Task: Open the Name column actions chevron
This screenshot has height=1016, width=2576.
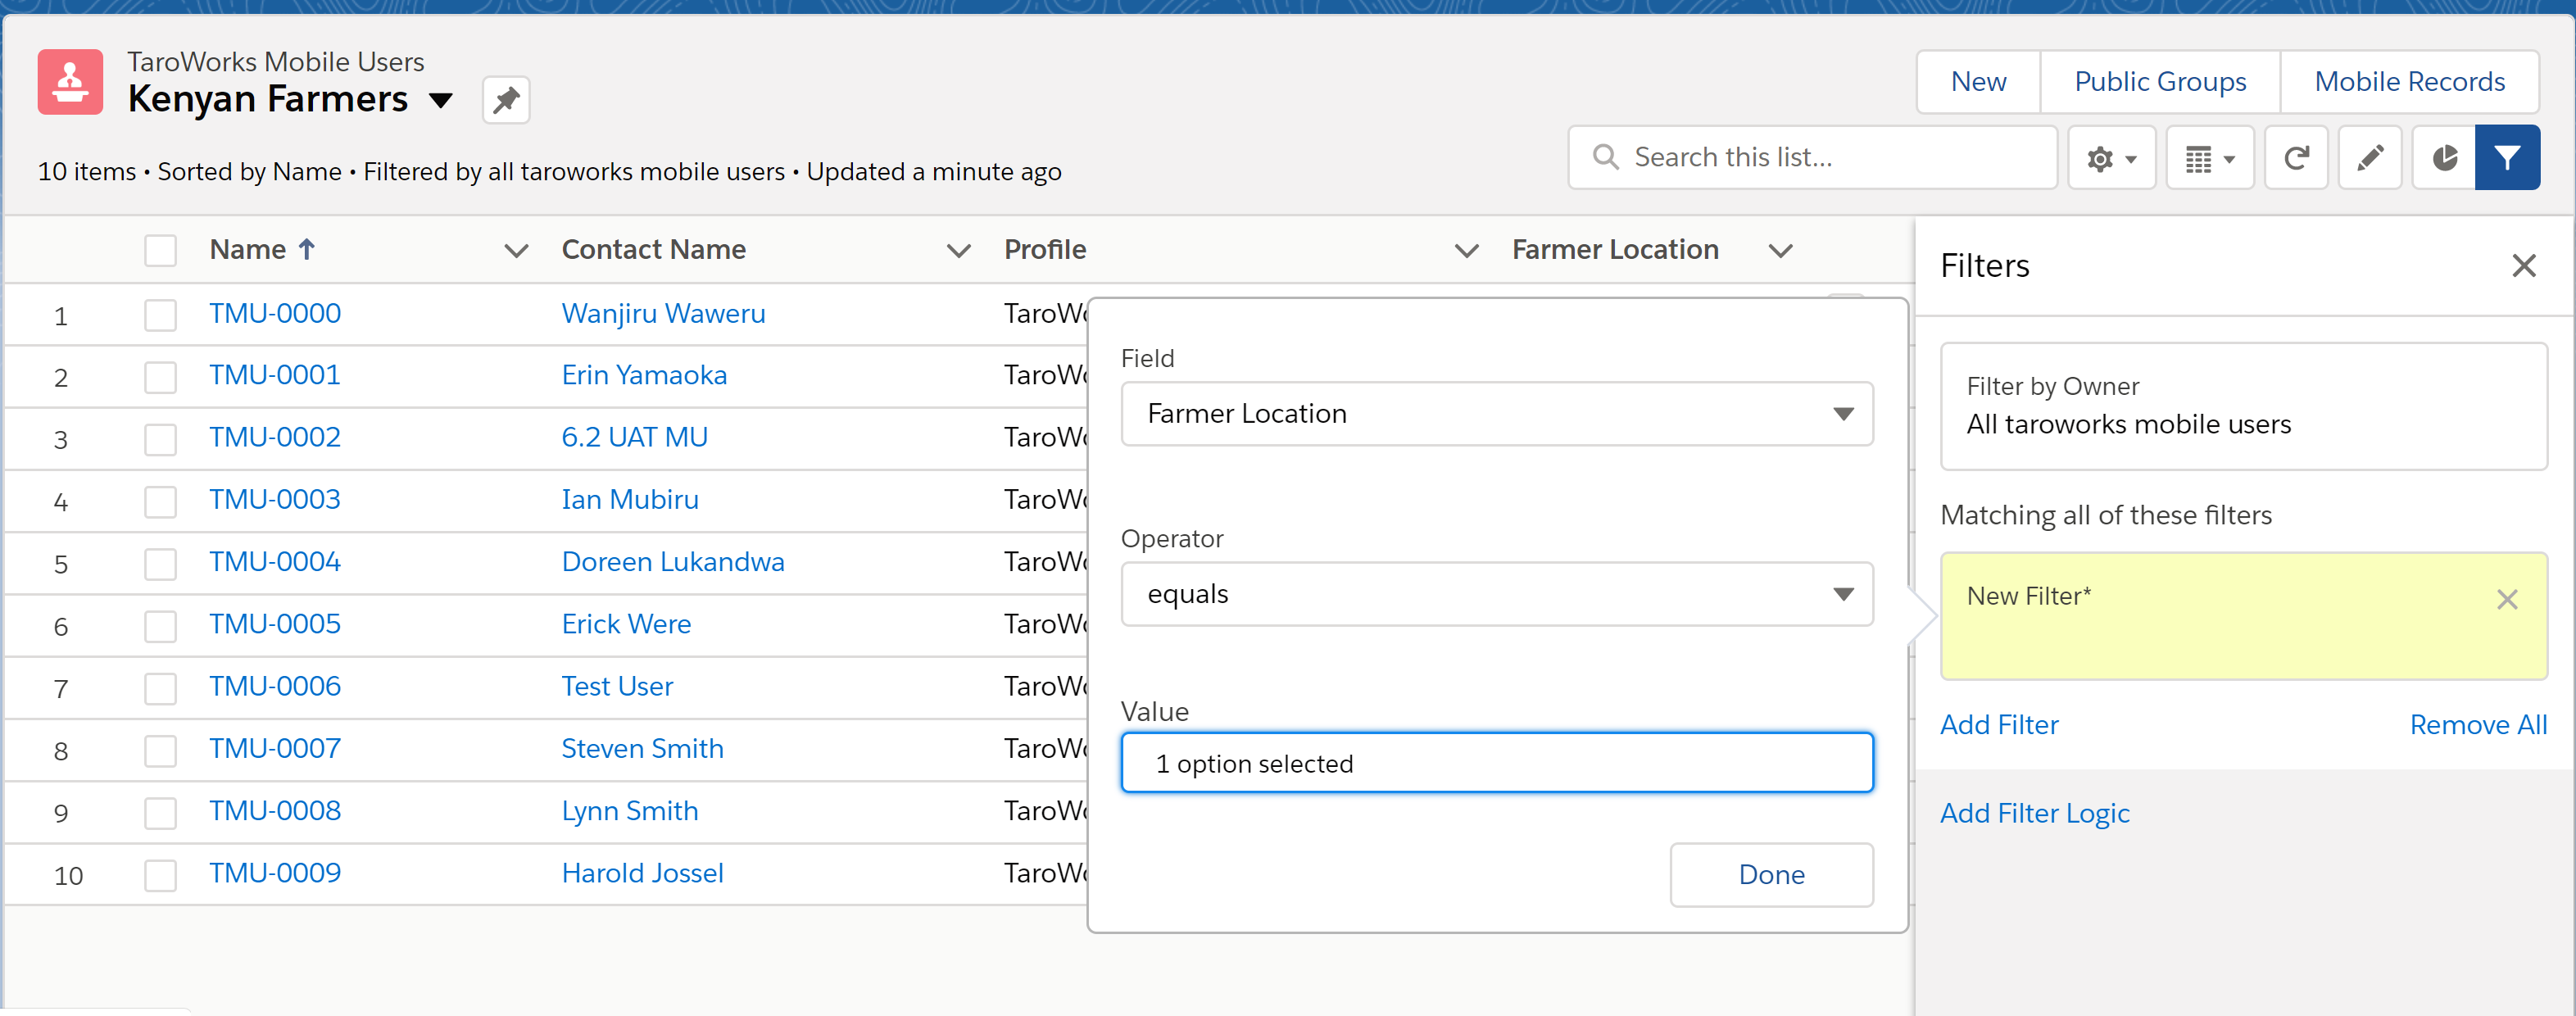Action: click(x=516, y=250)
